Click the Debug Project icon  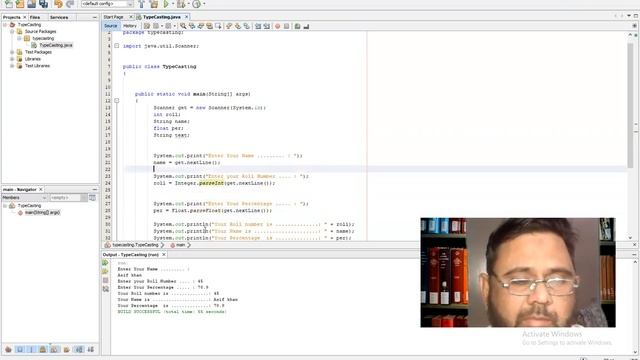tap(181, 4)
